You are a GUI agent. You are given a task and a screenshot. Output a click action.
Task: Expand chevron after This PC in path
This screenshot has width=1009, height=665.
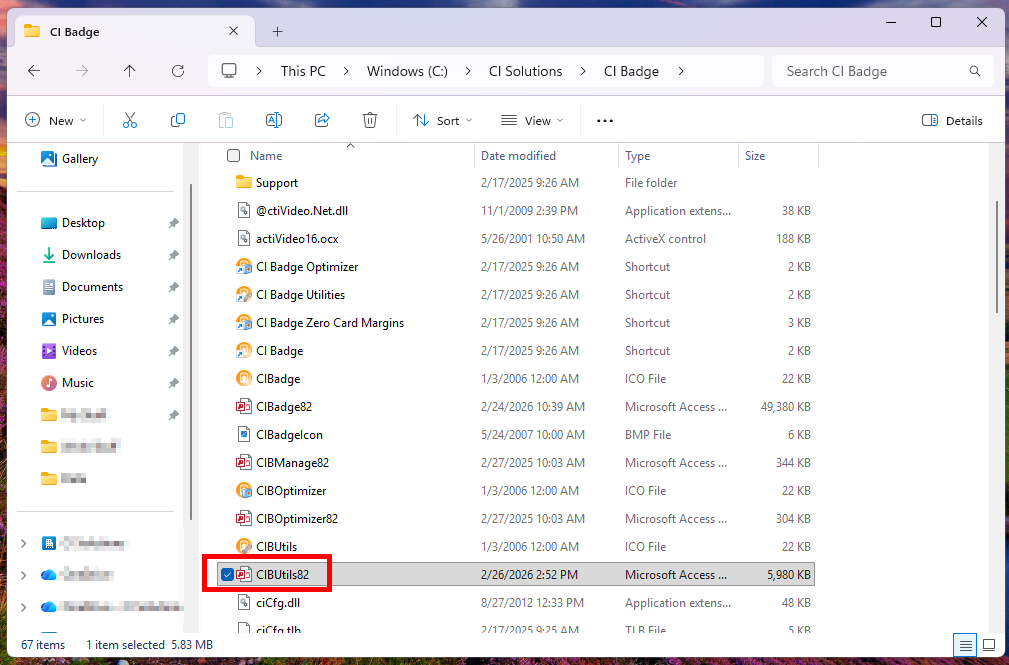click(x=346, y=71)
